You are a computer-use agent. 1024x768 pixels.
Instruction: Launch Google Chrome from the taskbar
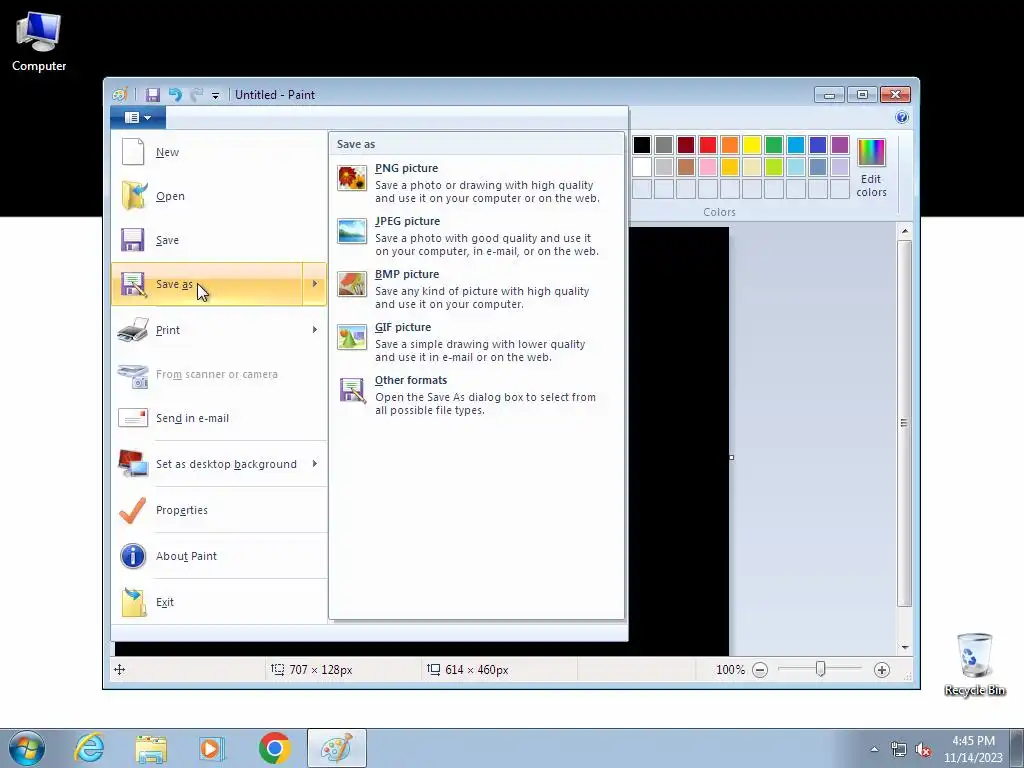click(274, 748)
